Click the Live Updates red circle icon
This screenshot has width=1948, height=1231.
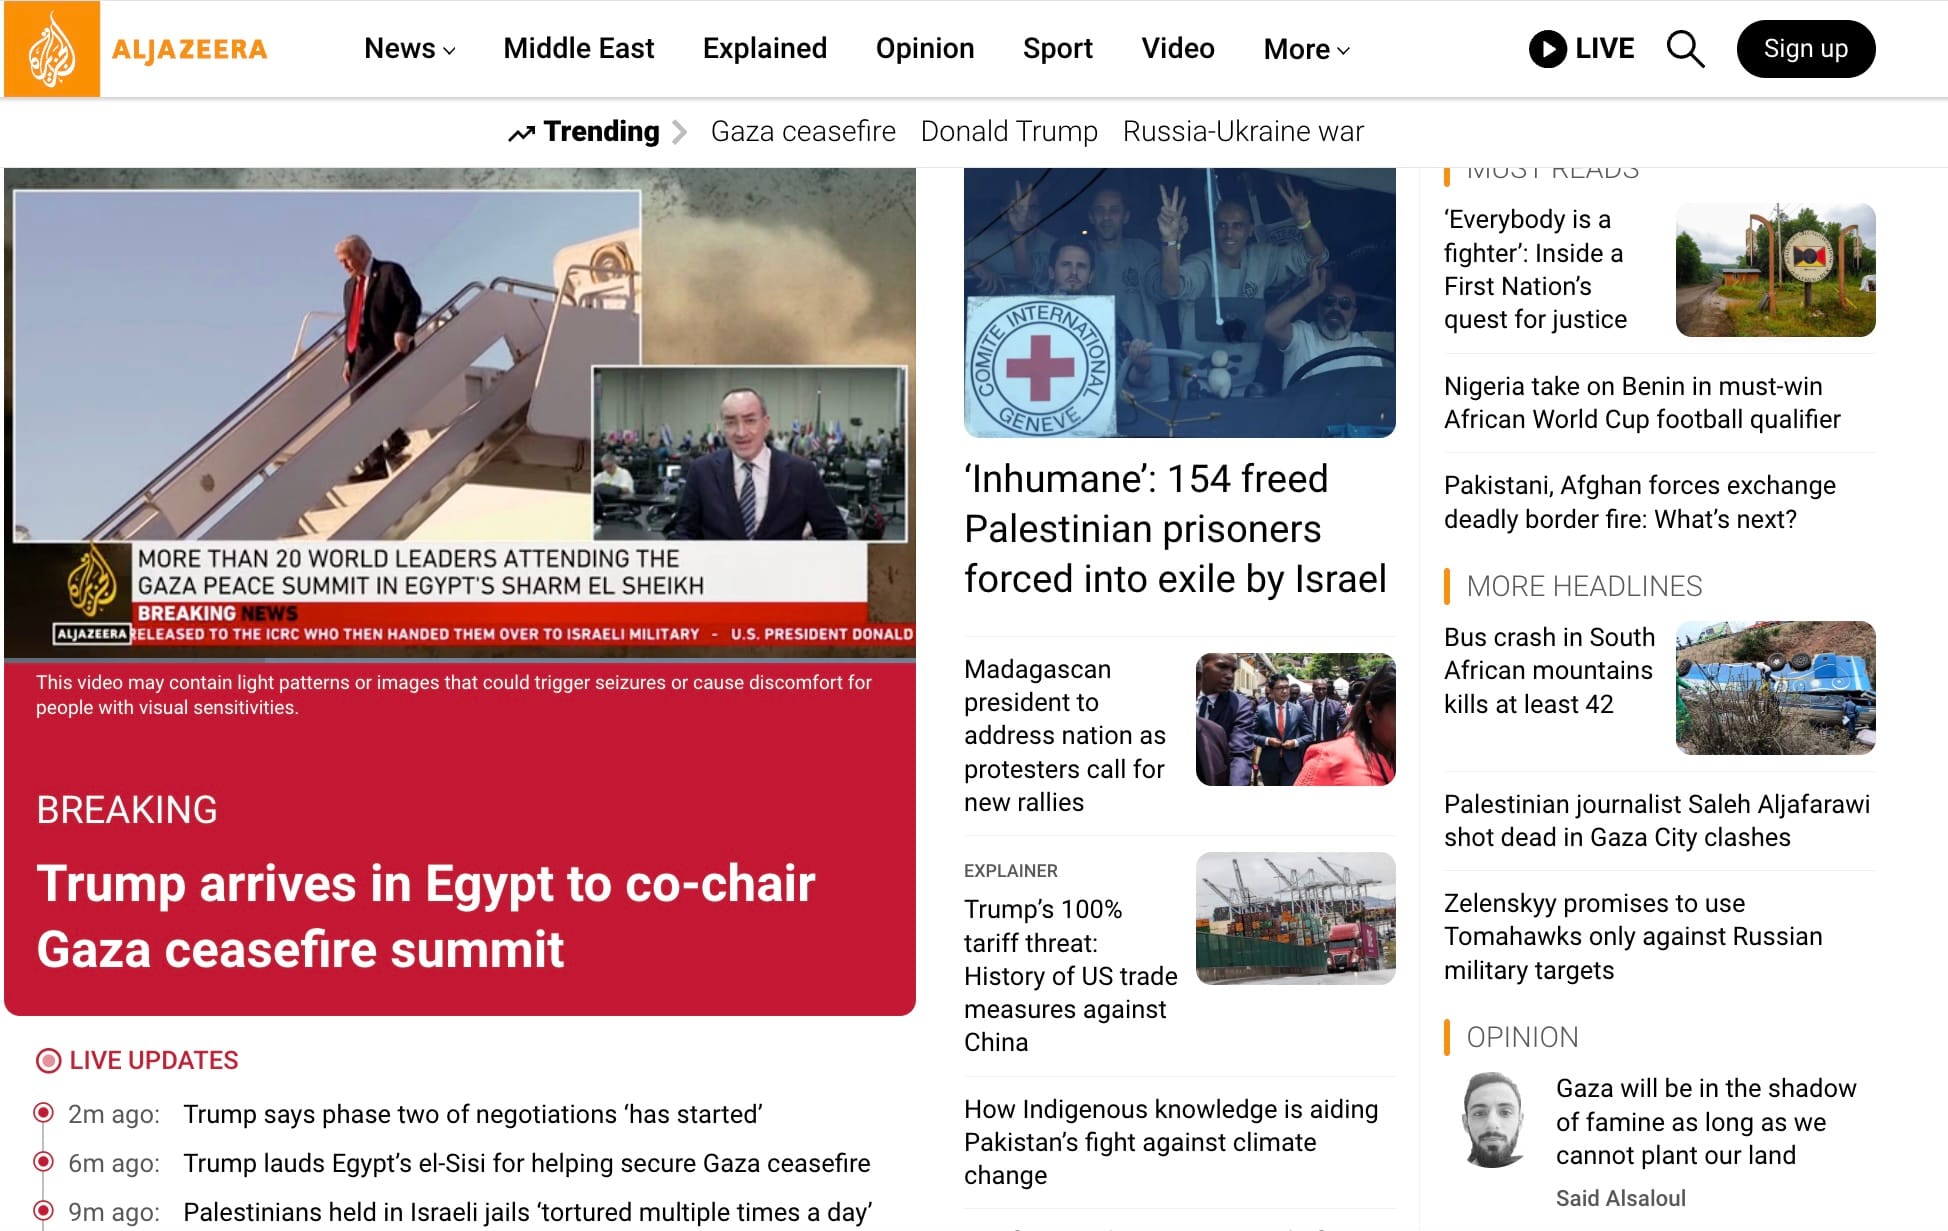48,1061
